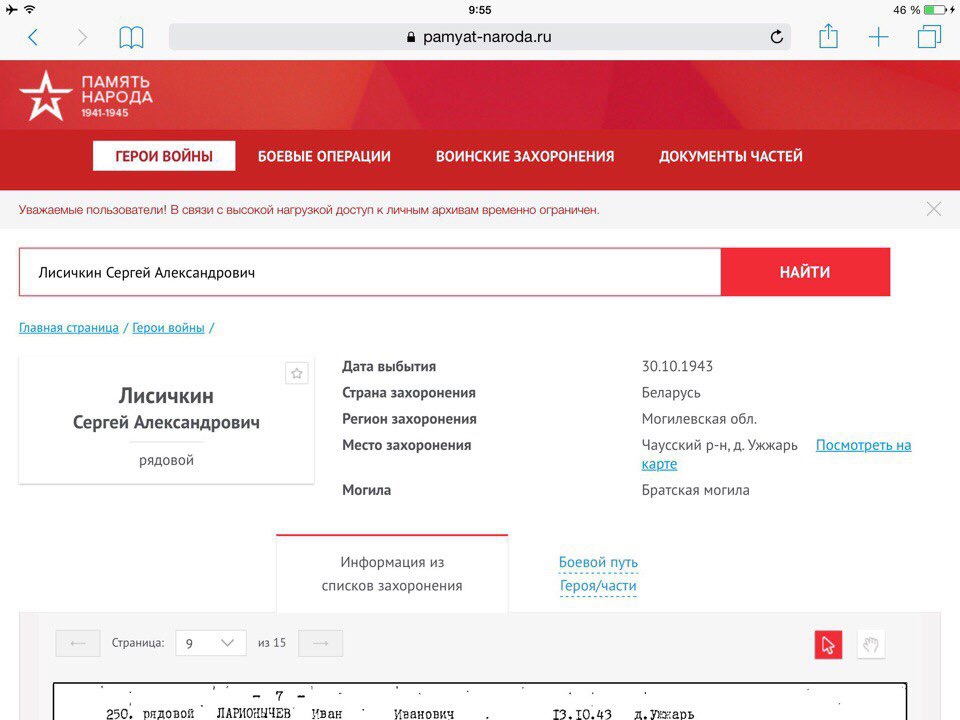The width and height of the screenshot is (960, 720).
Task: Activate the red pointer cursor tool
Action: click(828, 645)
